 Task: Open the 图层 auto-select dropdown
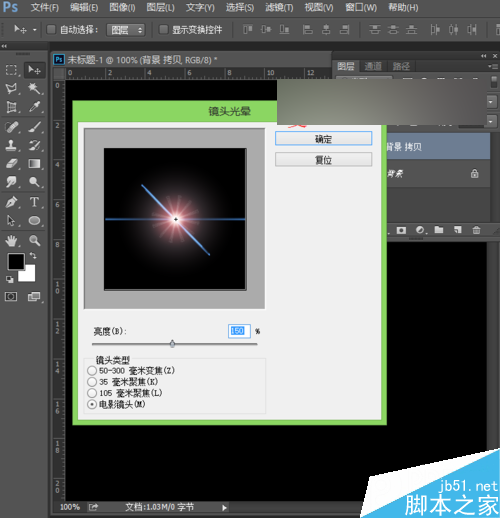[126, 30]
